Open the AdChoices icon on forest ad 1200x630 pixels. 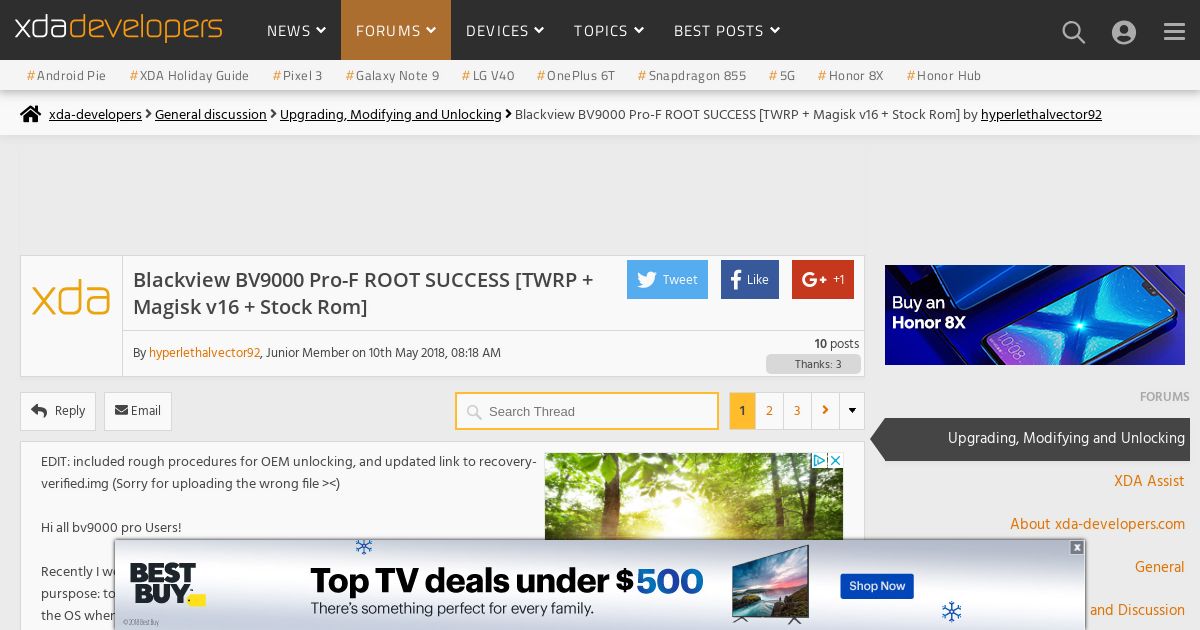pyautogui.click(x=819, y=460)
